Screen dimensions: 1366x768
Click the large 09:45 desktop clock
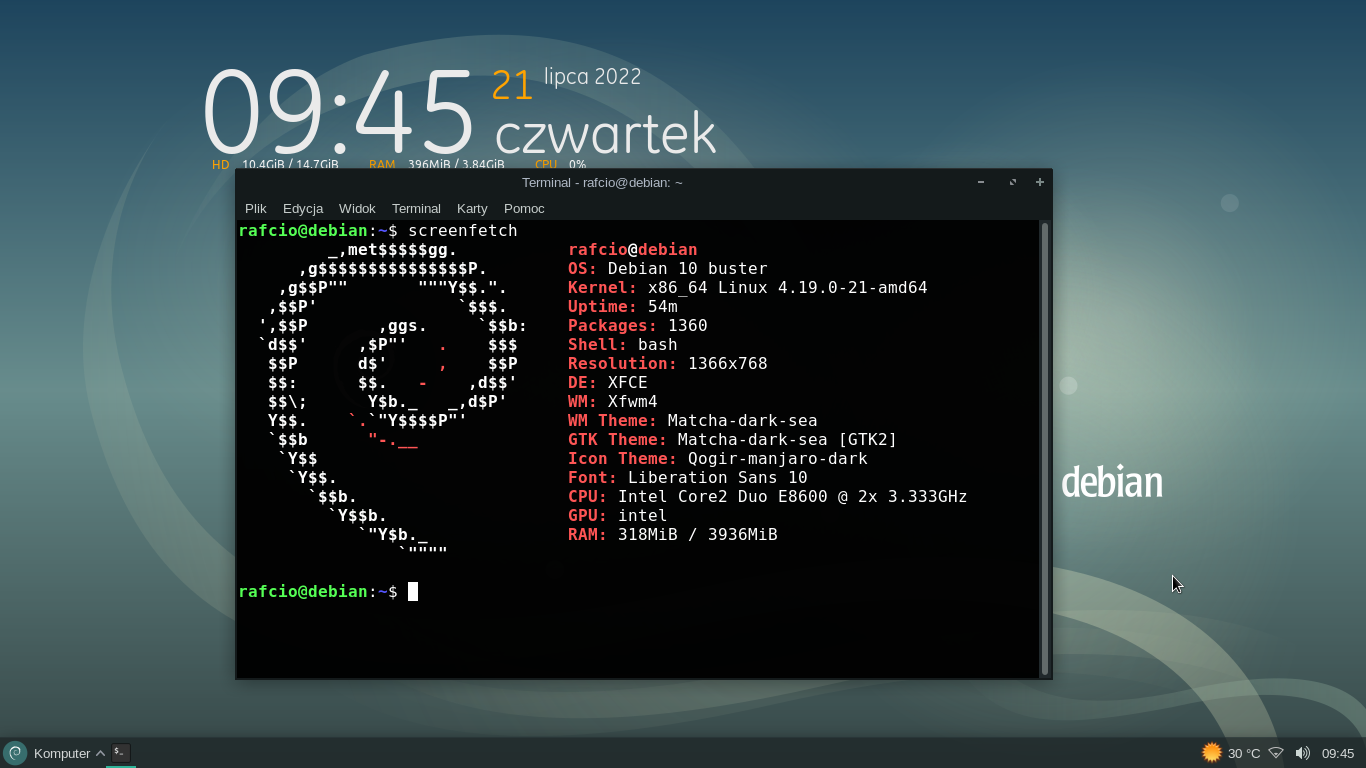pos(338,110)
